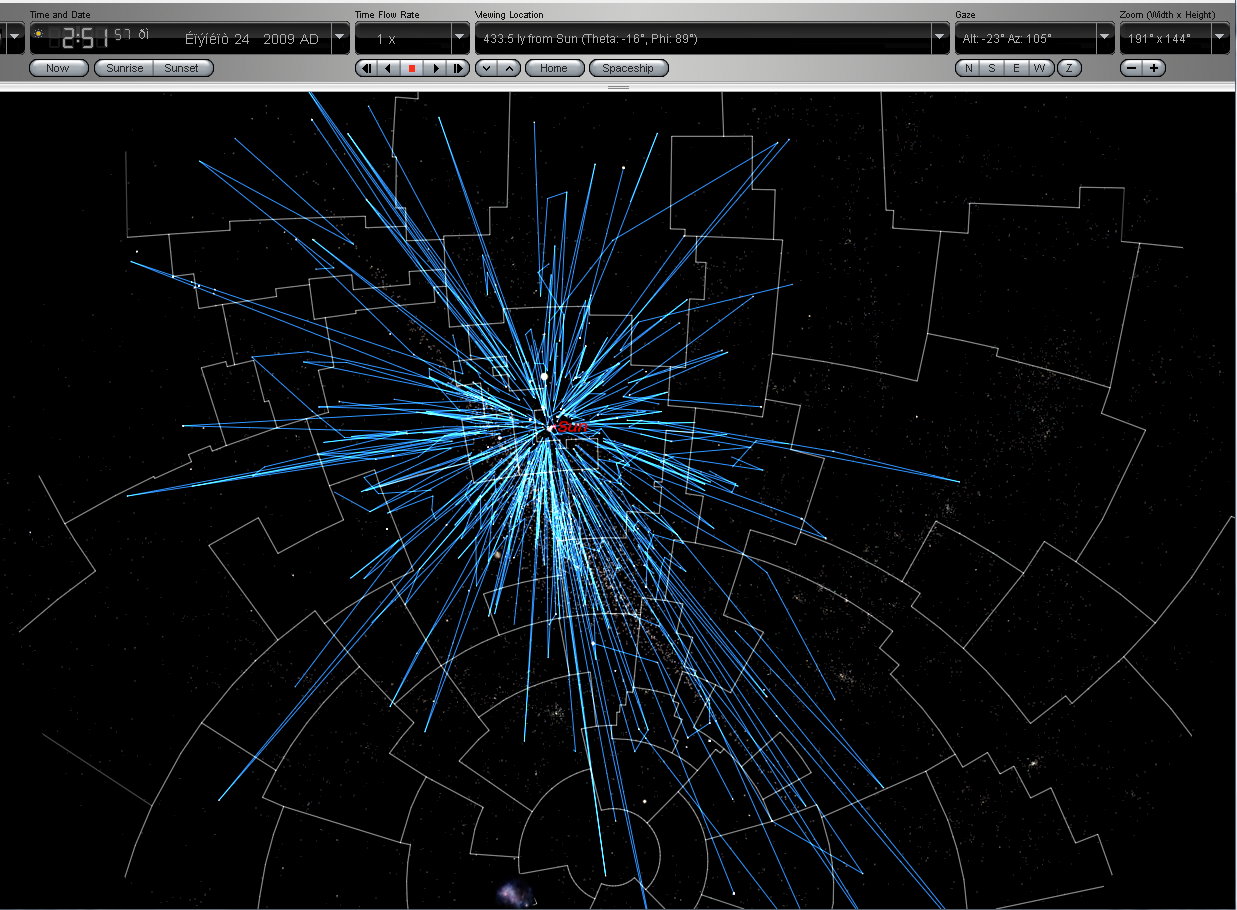
Task: Jump time to Sunrise
Action: coord(124,68)
